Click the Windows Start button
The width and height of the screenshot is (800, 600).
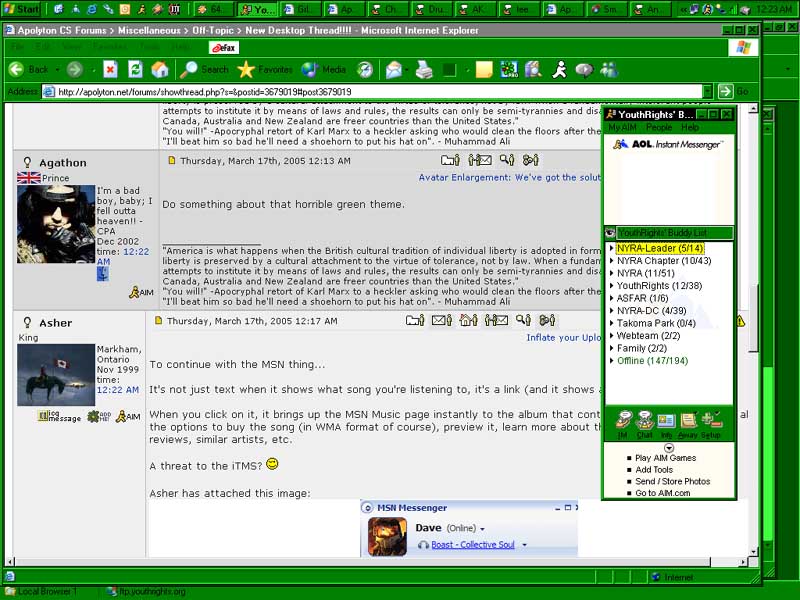click(x=22, y=9)
